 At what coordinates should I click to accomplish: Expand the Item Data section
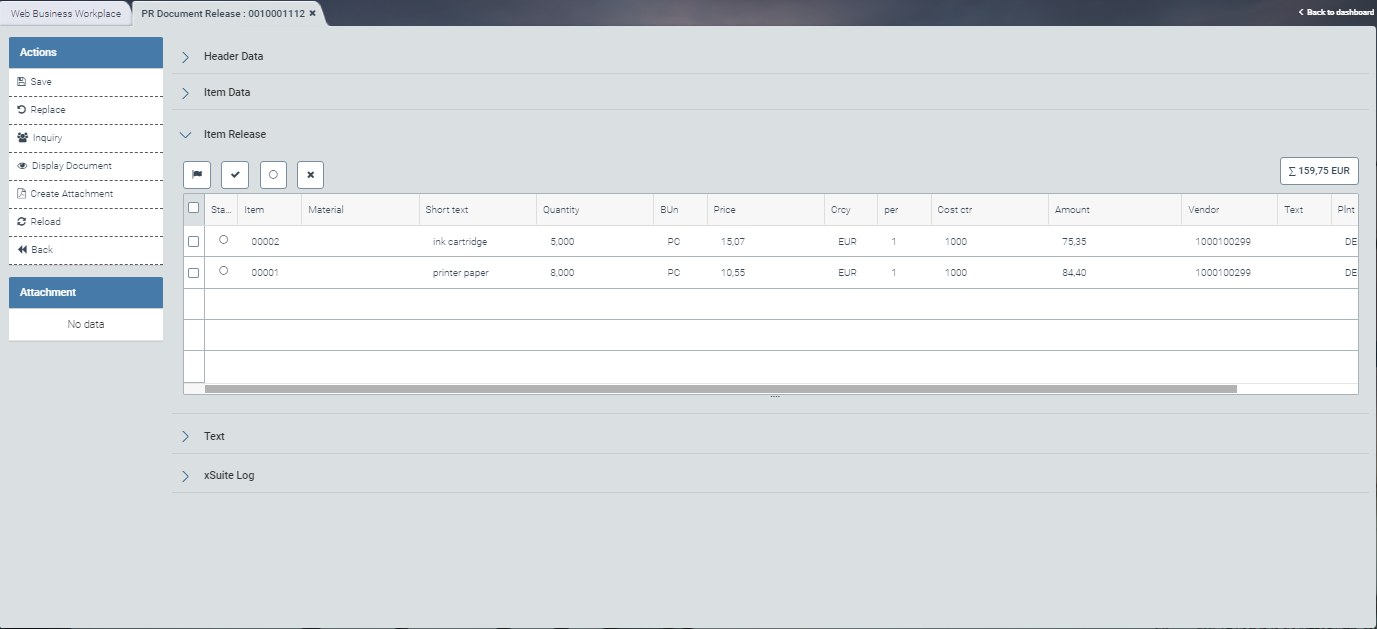pyautogui.click(x=226, y=92)
